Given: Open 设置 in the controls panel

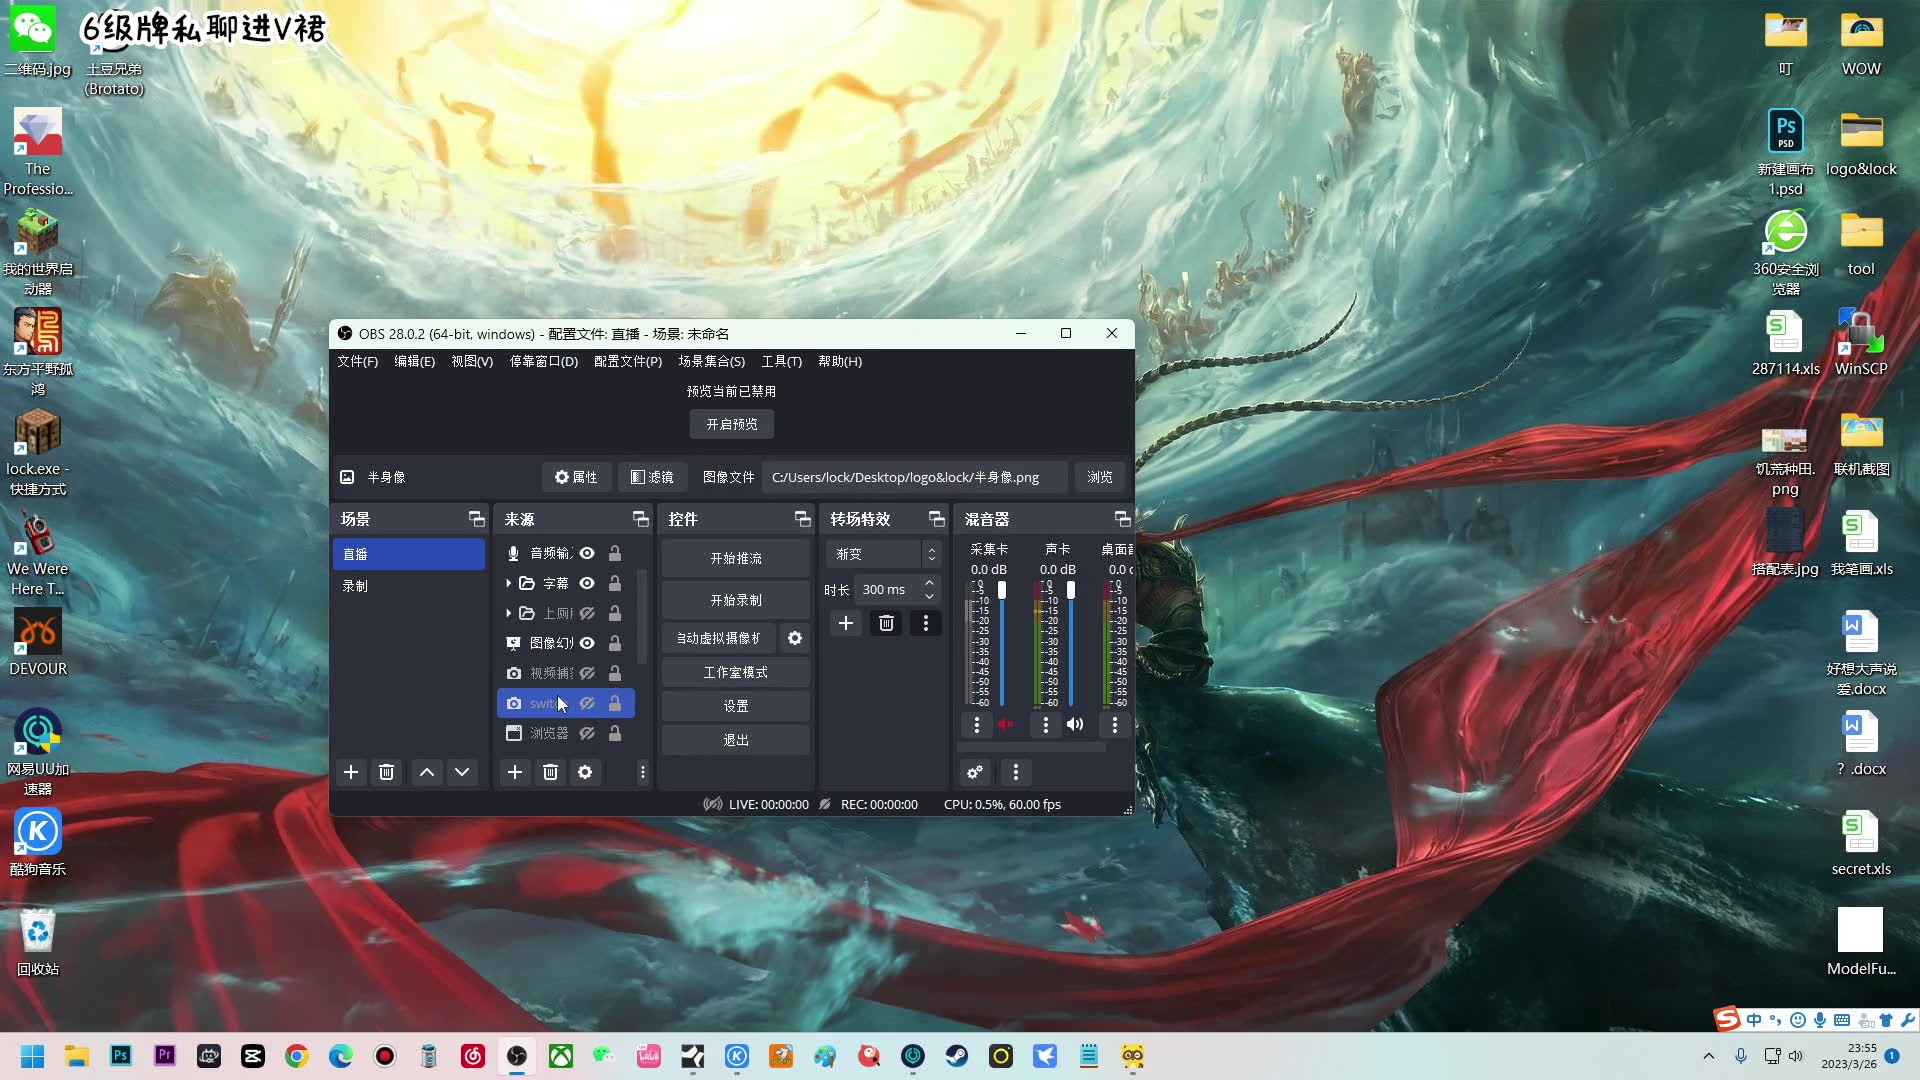Looking at the screenshot, I should [x=736, y=706].
